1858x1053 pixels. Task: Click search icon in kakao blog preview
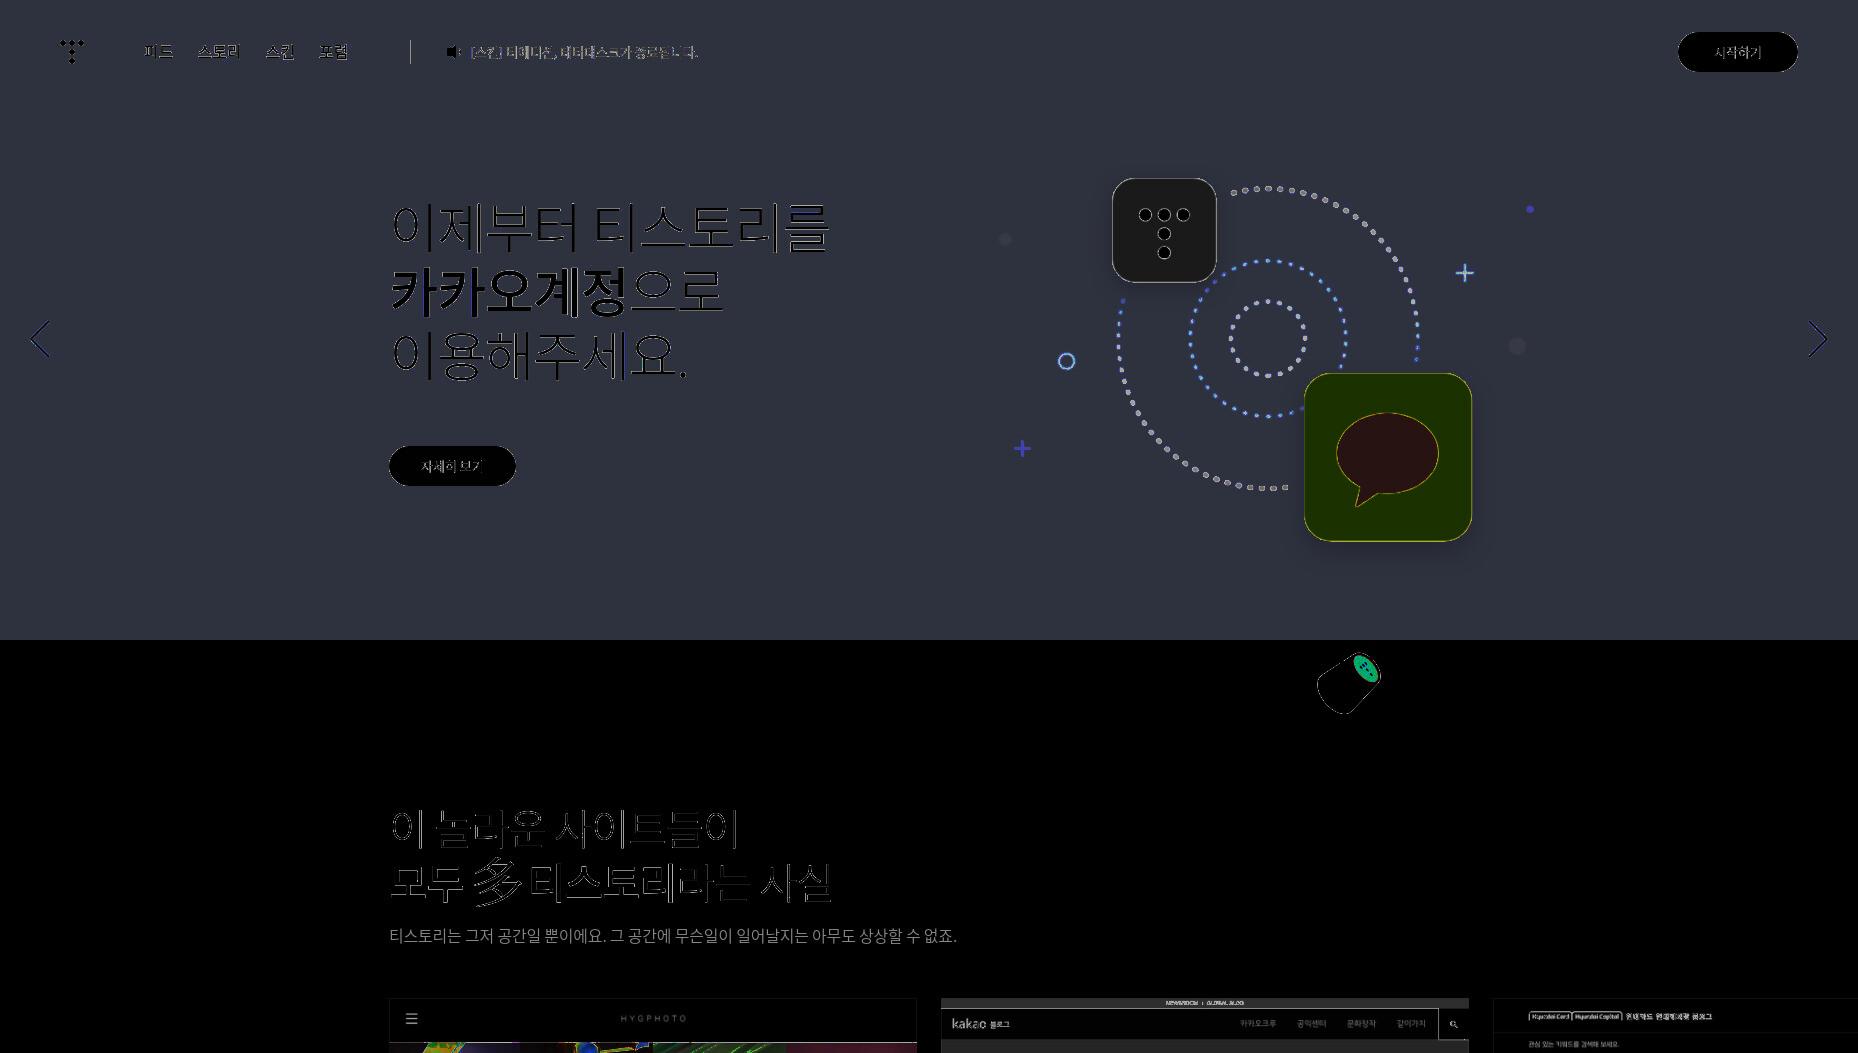[1453, 1024]
